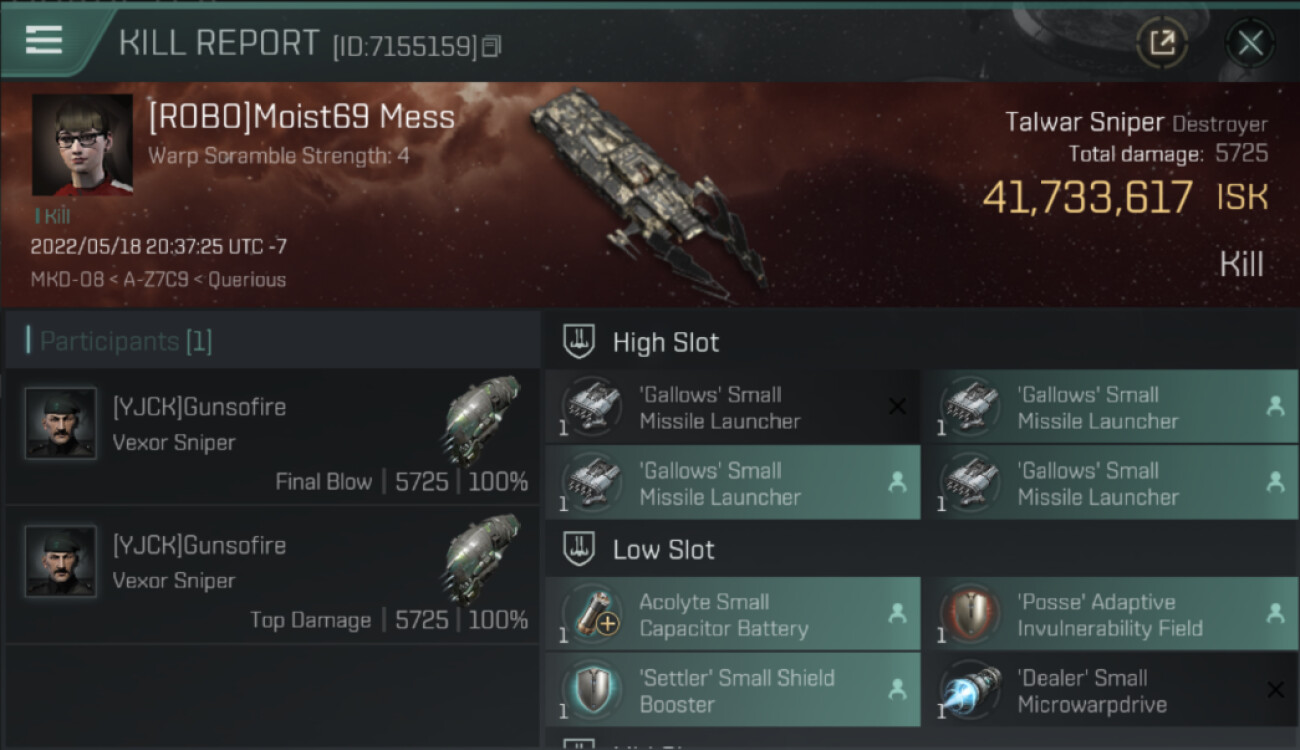Close the kill report window
The width and height of the screenshot is (1300, 750).
tap(1250, 42)
